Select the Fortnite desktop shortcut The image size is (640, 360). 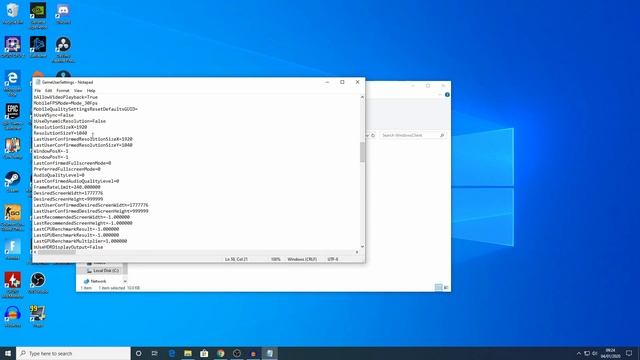tap(12, 250)
